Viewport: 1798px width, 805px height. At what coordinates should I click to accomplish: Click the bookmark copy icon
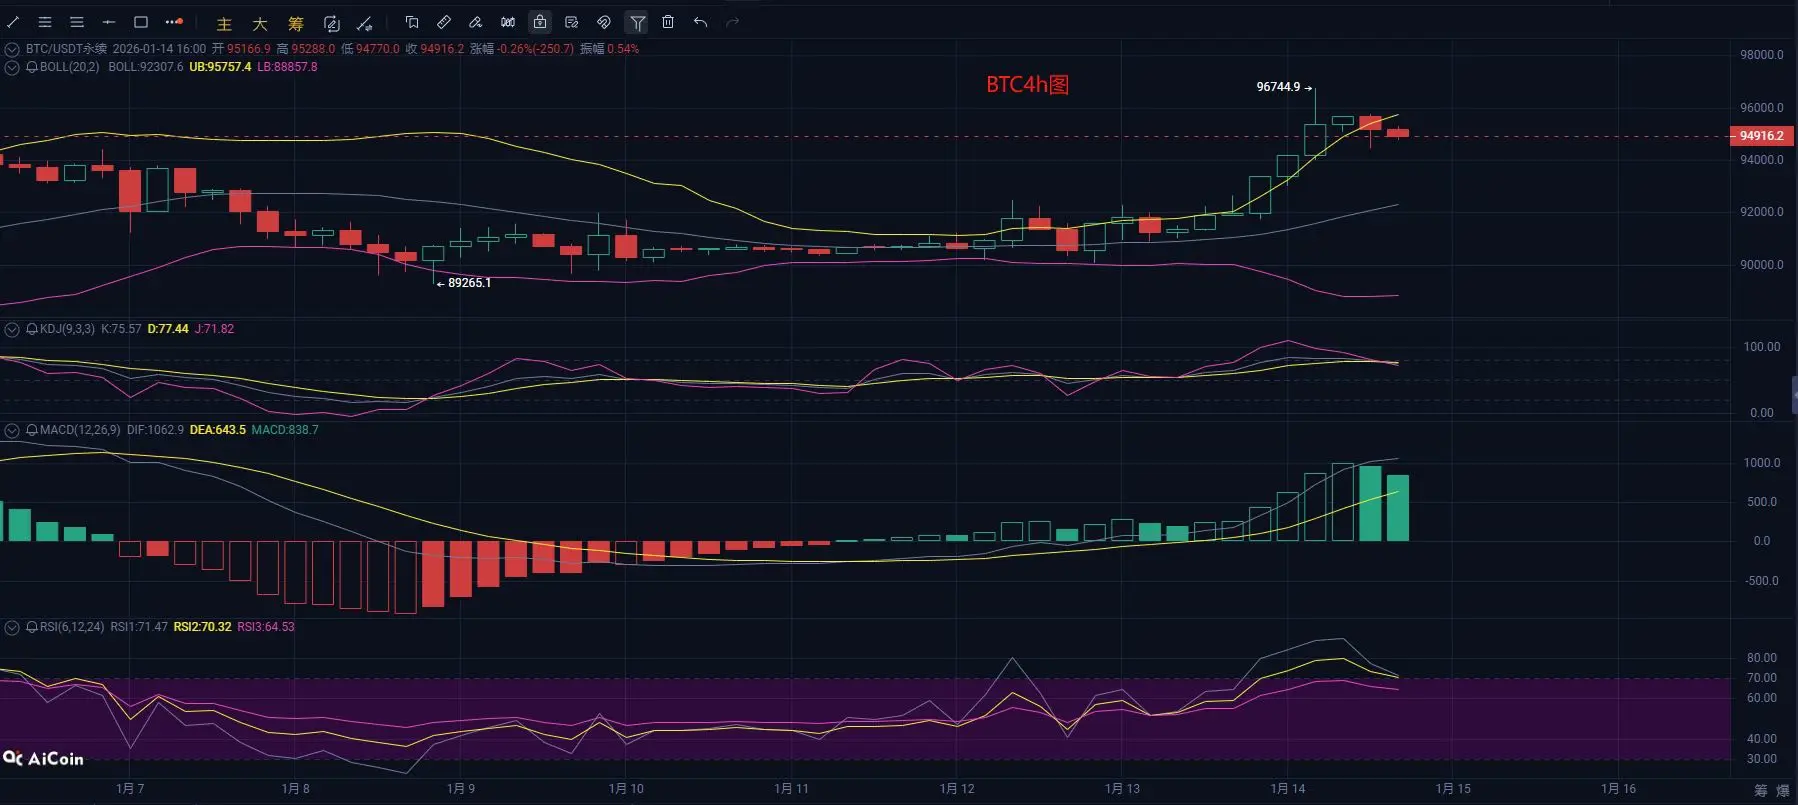[x=412, y=22]
